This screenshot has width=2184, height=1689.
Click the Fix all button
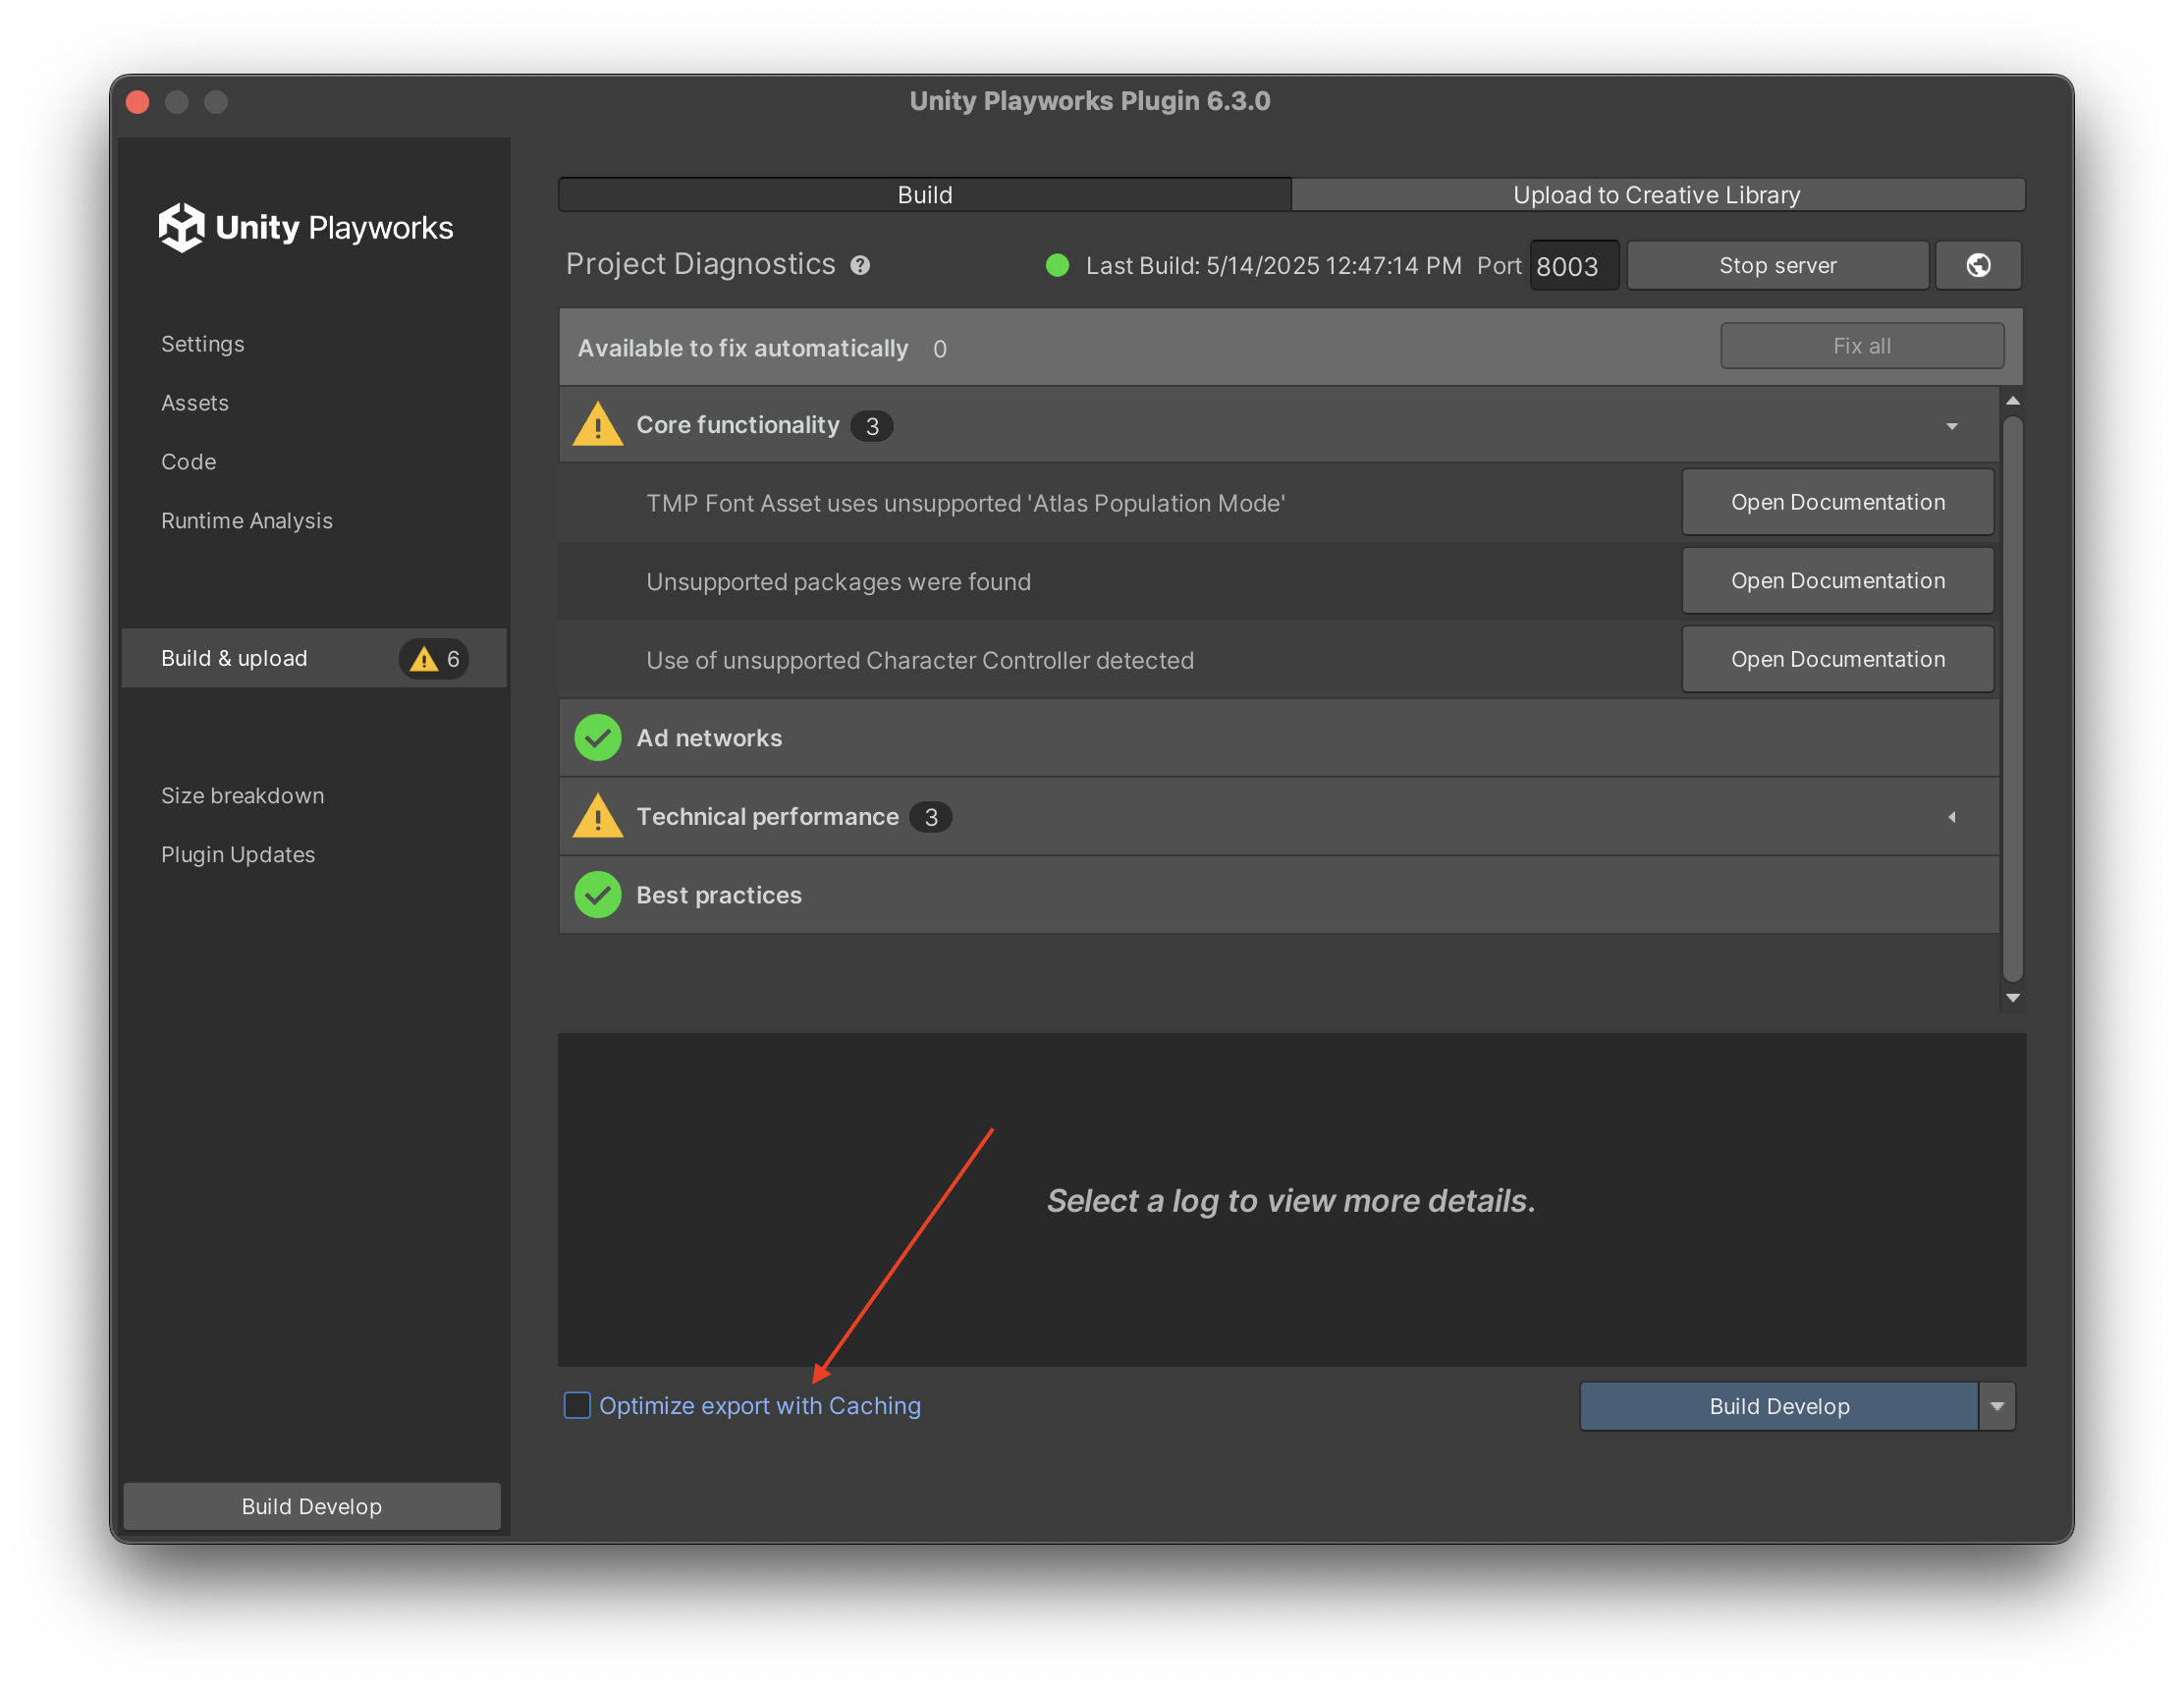pyautogui.click(x=1861, y=346)
